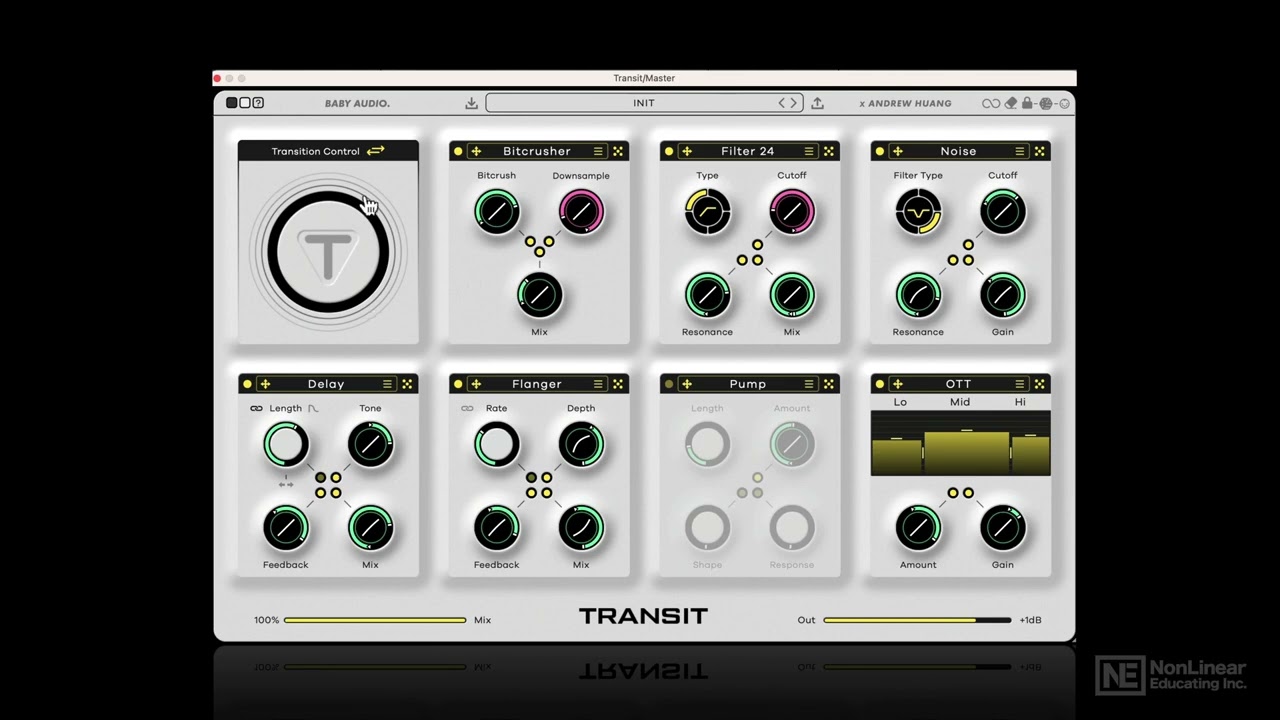Toggle the Noise module power dot

click(880, 151)
